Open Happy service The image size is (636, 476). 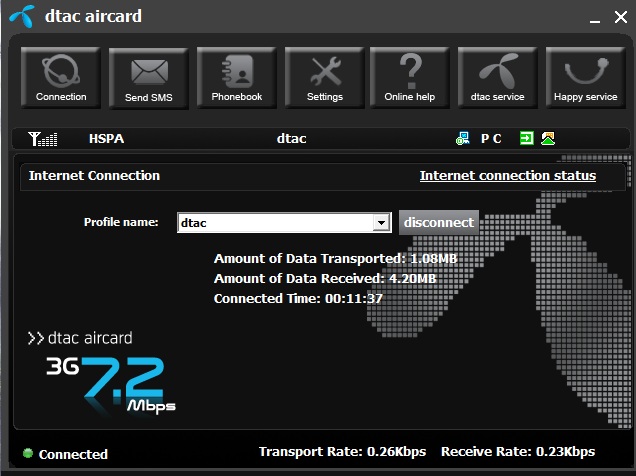pyautogui.click(x=586, y=78)
